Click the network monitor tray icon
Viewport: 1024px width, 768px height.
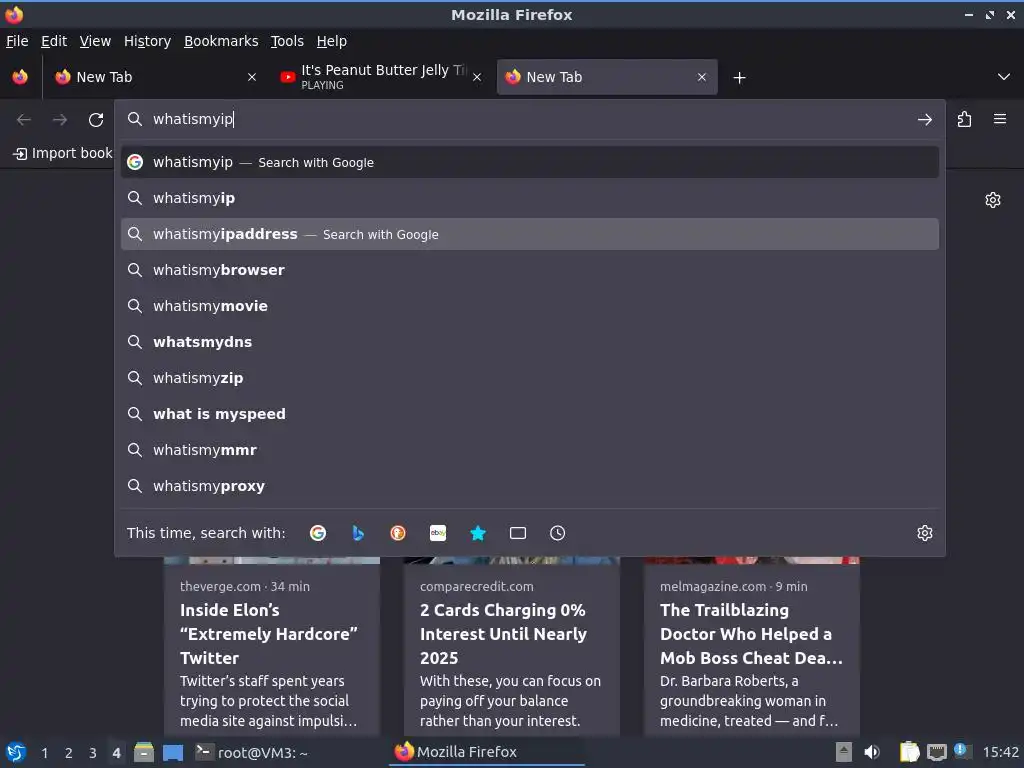936,752
